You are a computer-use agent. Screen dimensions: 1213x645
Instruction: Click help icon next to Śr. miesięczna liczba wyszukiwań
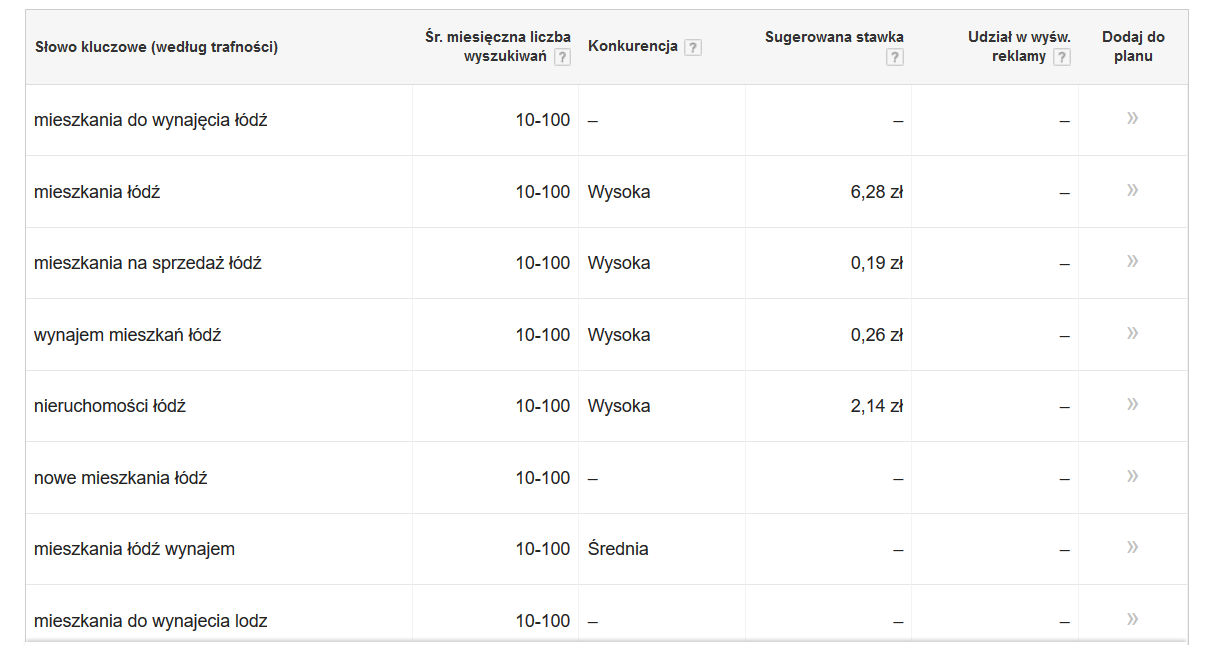click(x=562, y=57)
